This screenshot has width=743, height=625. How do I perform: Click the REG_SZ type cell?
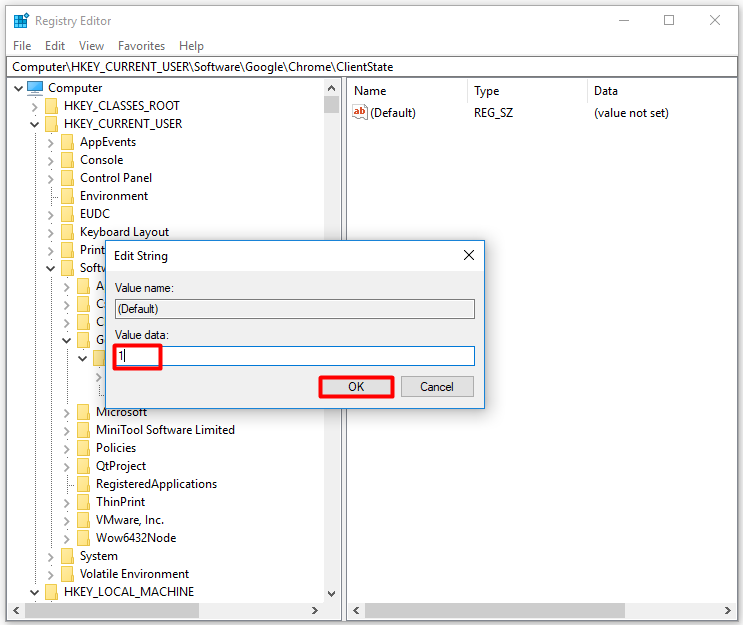point(493,113)
